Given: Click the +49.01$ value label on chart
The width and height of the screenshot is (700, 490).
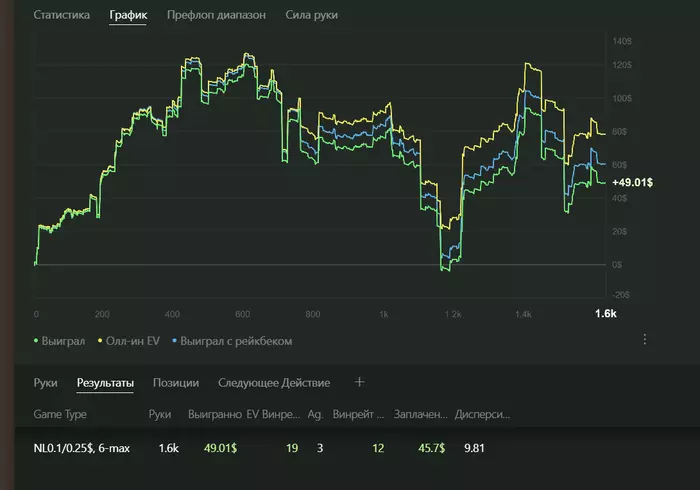Looking at the screenshot, I should (x=632, y=183).
